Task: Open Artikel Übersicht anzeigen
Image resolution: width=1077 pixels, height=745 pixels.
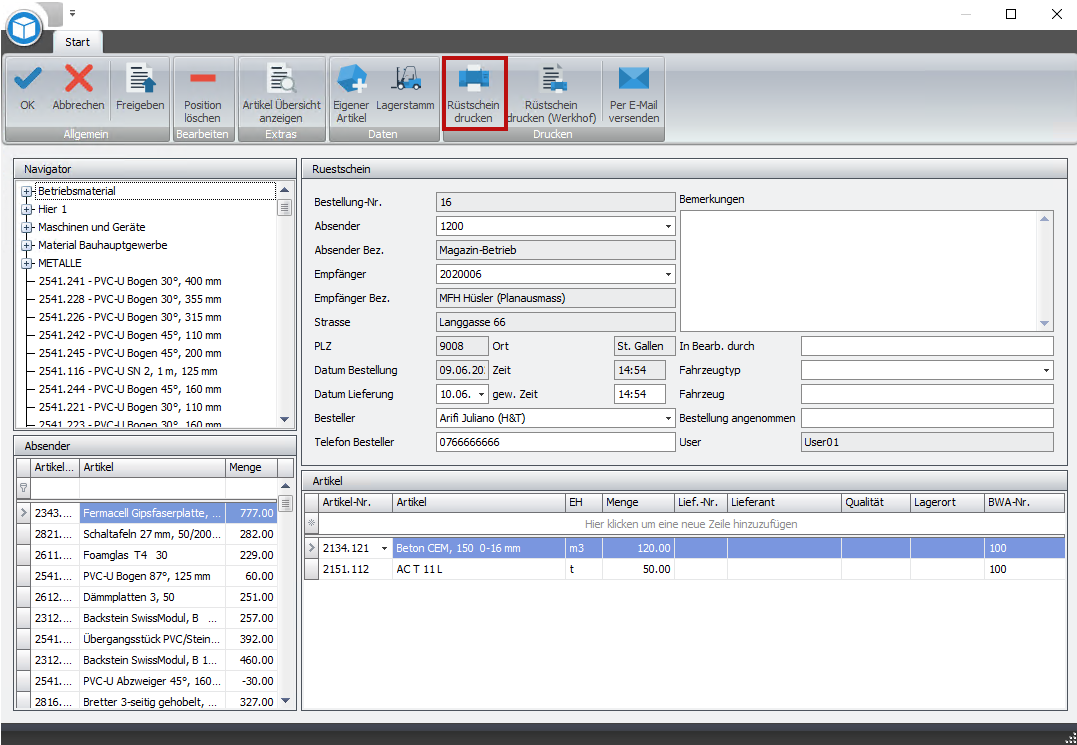Action: [x=281, y=93]
